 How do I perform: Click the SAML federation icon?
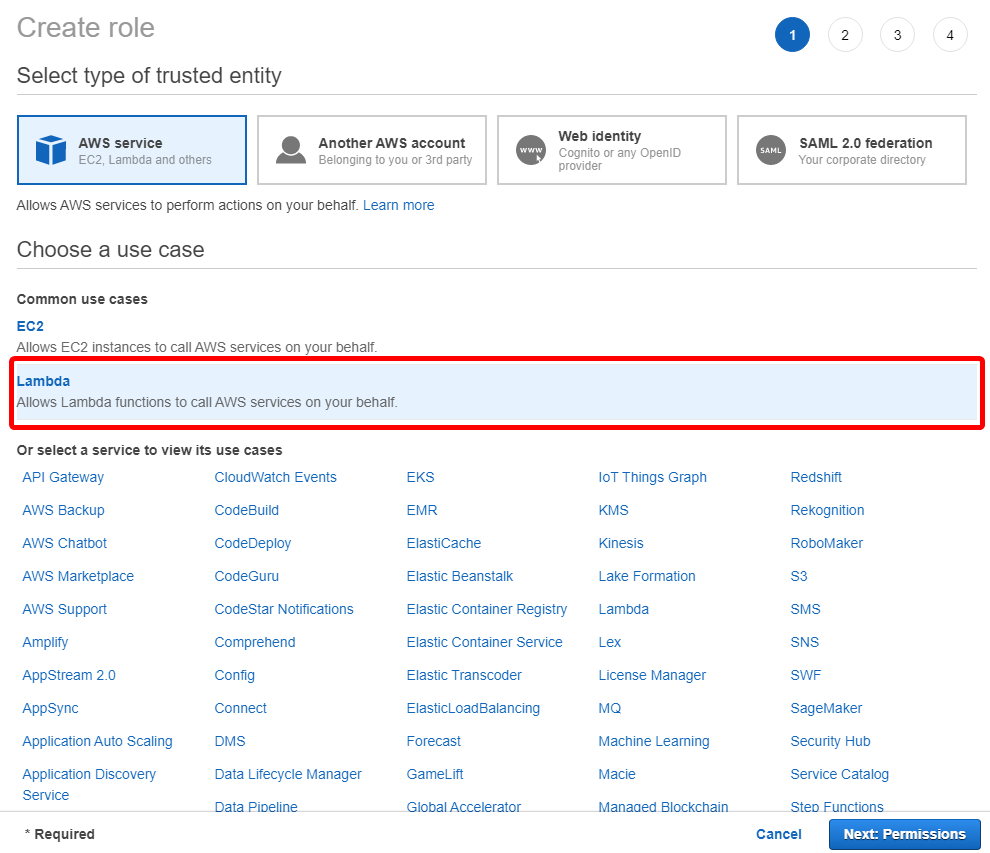[771, 150]
